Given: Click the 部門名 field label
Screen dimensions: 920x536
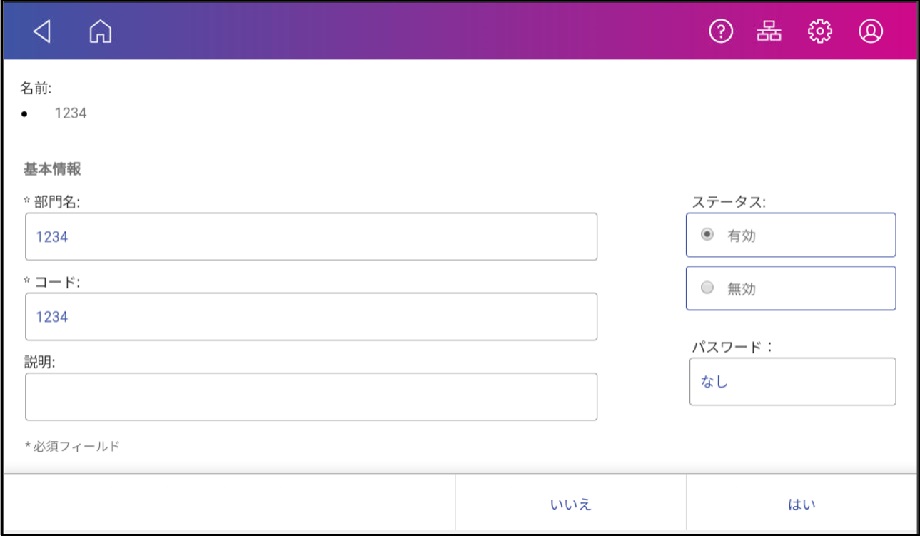Looking at the screenshot, I should pos(52,202).
